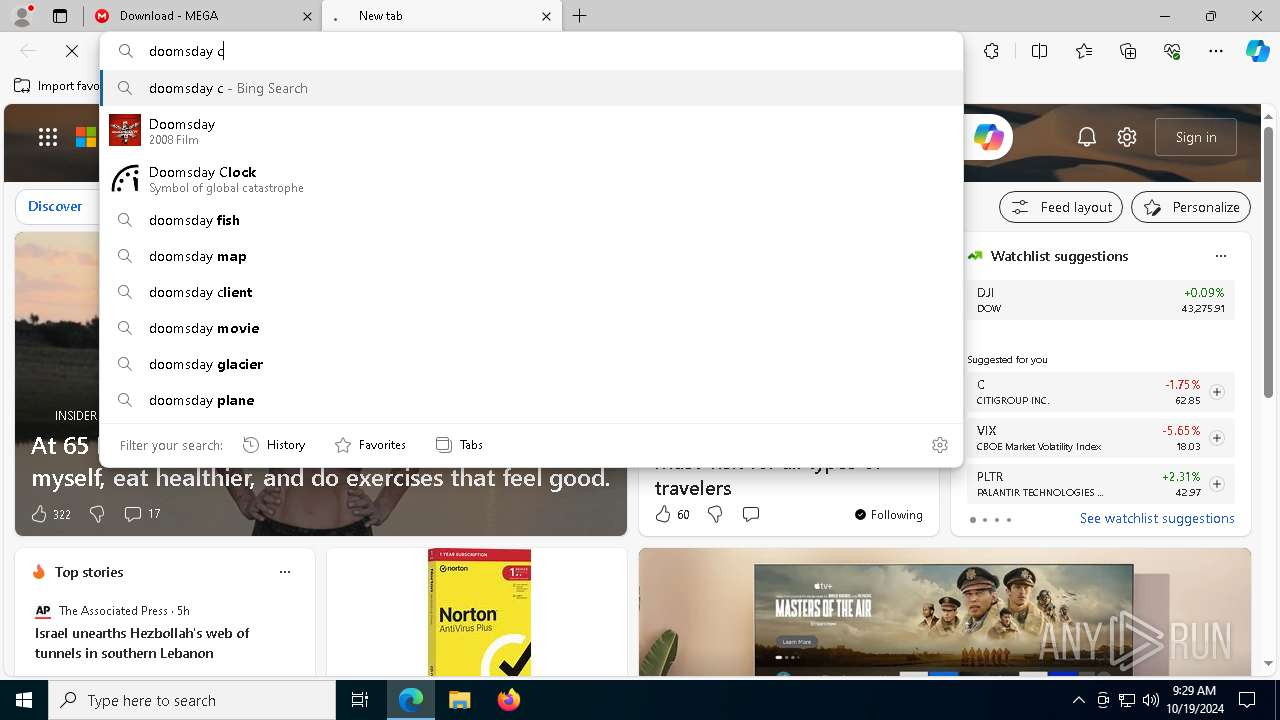Select the 'doomsday client' suggestion
The height and width of the screenshot is (720, 1280).
[x=531, y=292]
